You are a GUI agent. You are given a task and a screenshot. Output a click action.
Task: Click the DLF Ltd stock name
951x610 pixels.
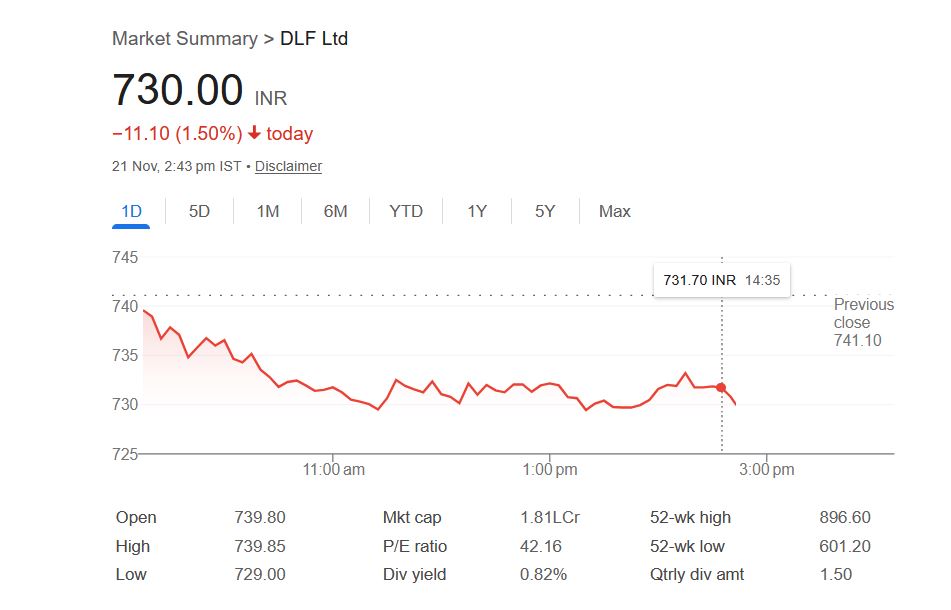314,39
